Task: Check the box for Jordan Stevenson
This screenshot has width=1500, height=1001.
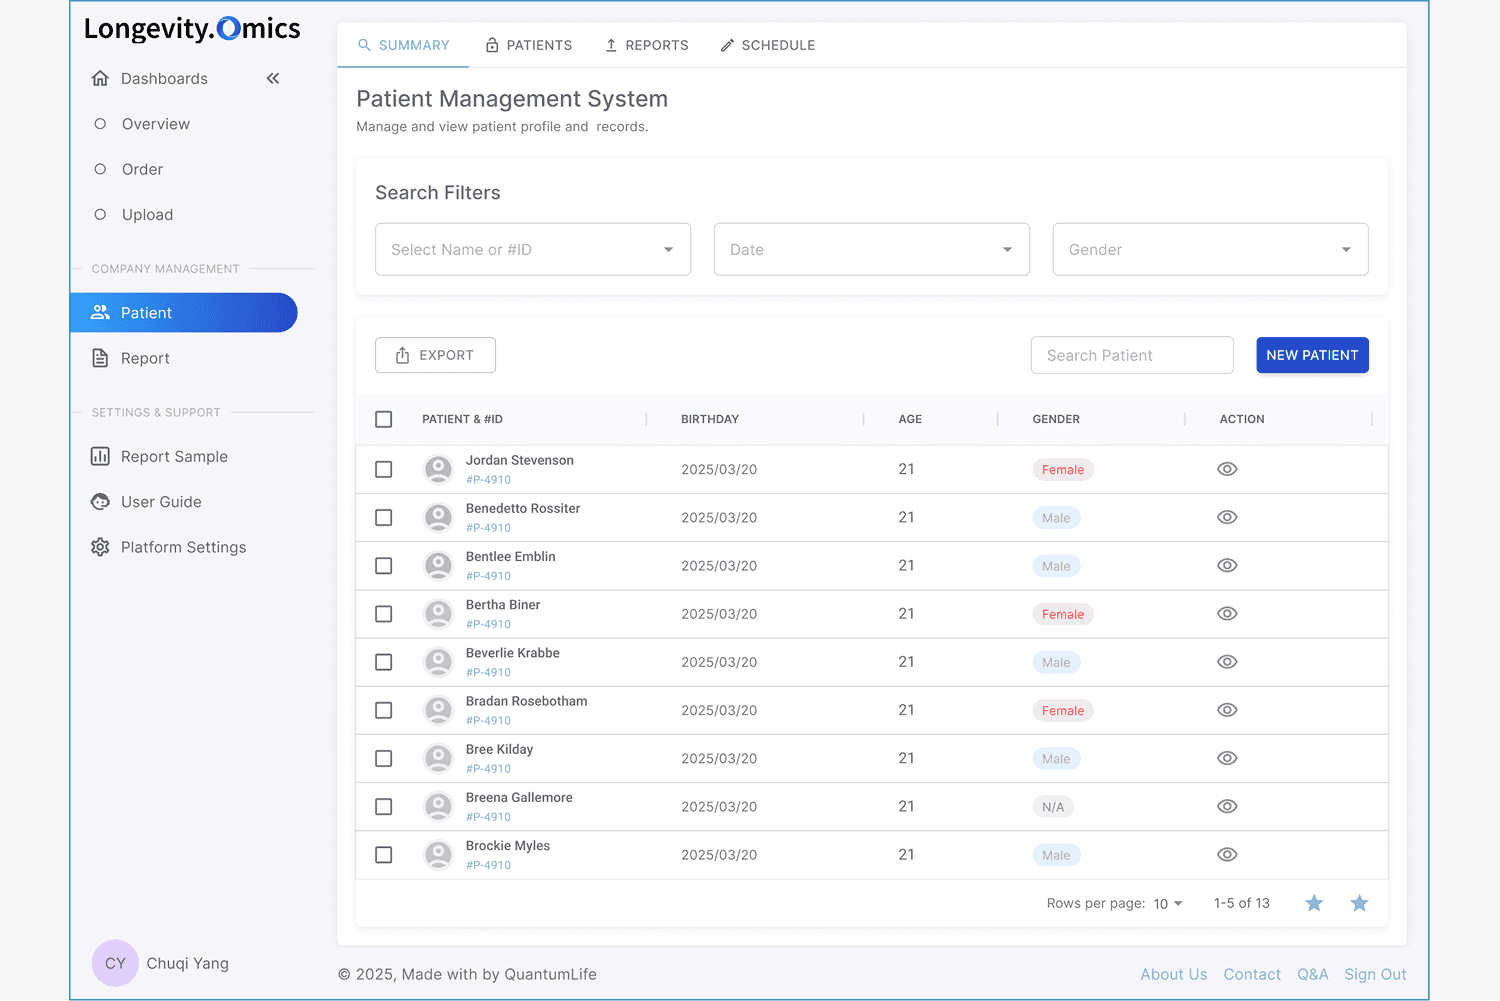Action: pos(383,469)
